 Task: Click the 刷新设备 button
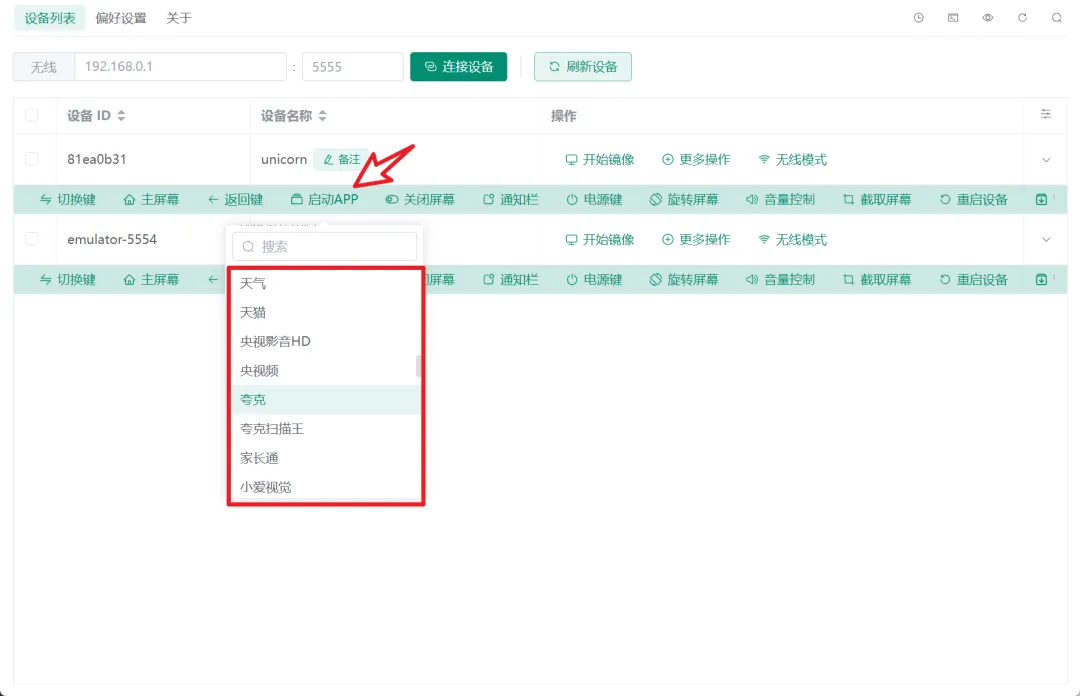pos(583,67)
